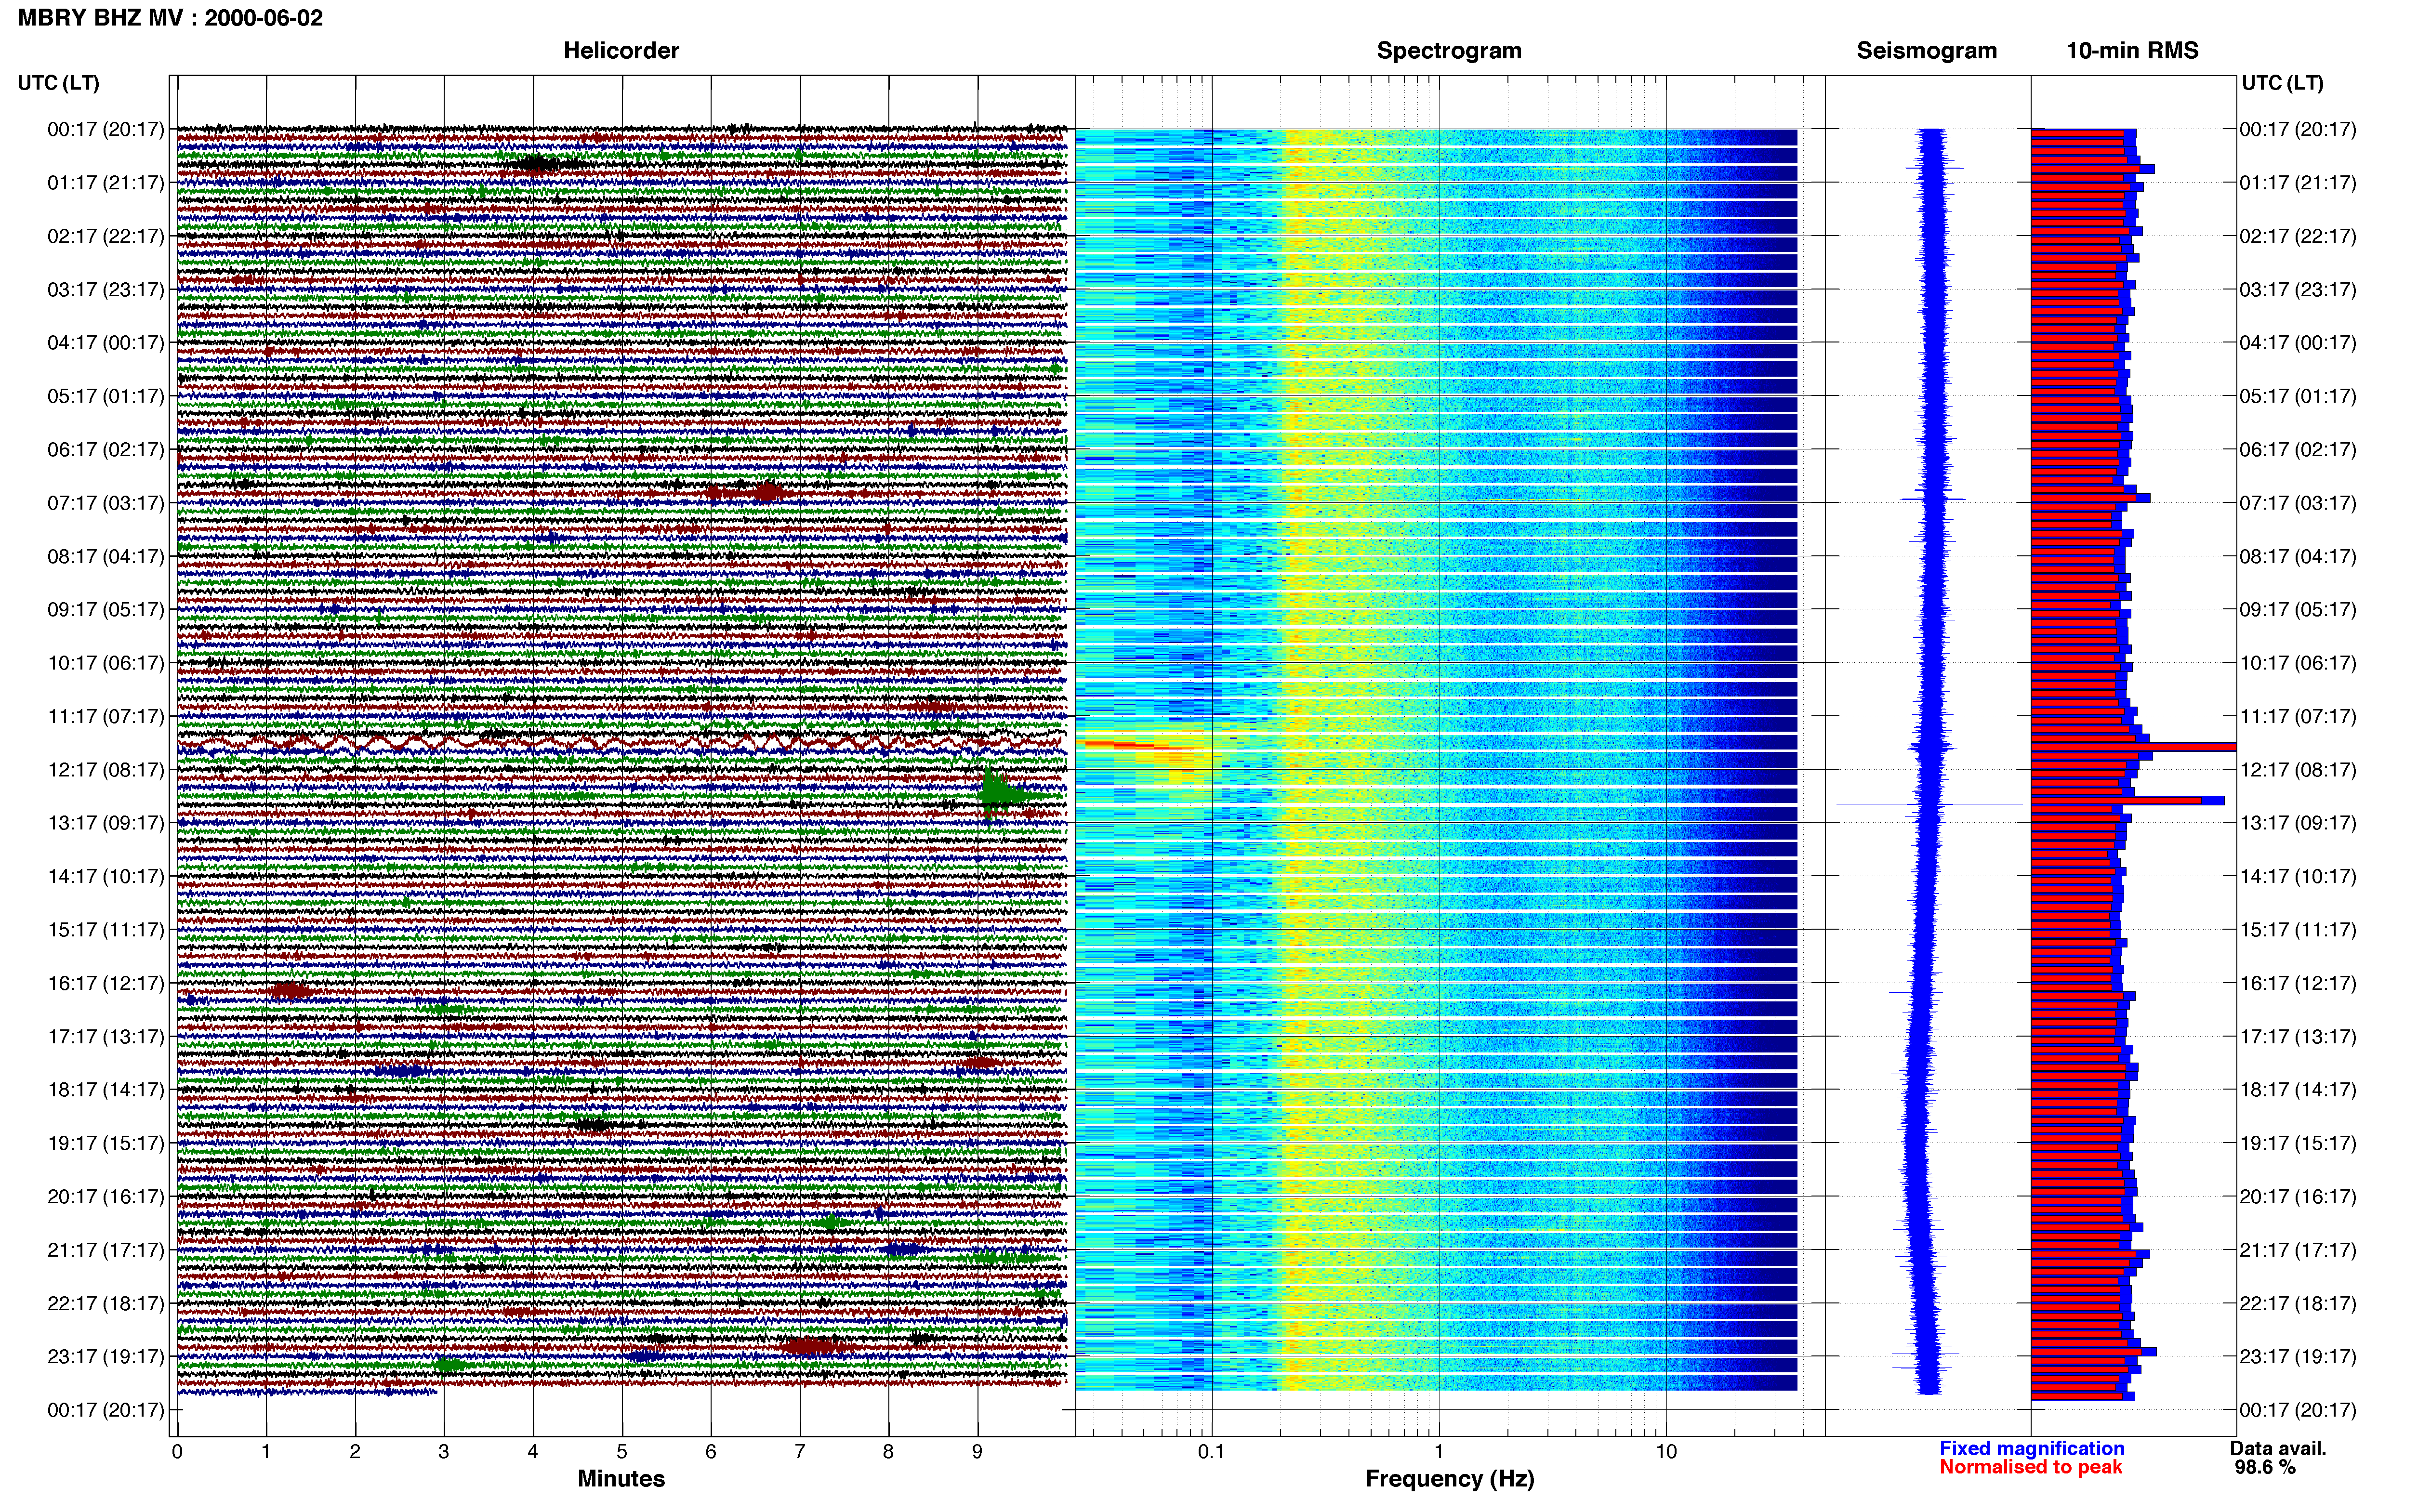Click the minute 0 tick label on the helicorder axis
The width and height of the screenshot is (2418, 1512).
click(177, 1452)
